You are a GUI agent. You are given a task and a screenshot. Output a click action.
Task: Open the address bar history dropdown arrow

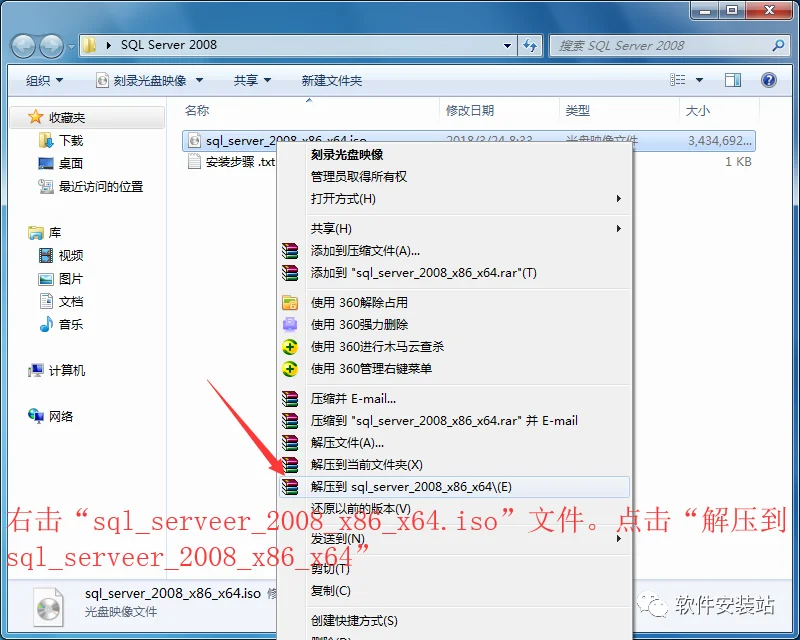coord(507,45)
